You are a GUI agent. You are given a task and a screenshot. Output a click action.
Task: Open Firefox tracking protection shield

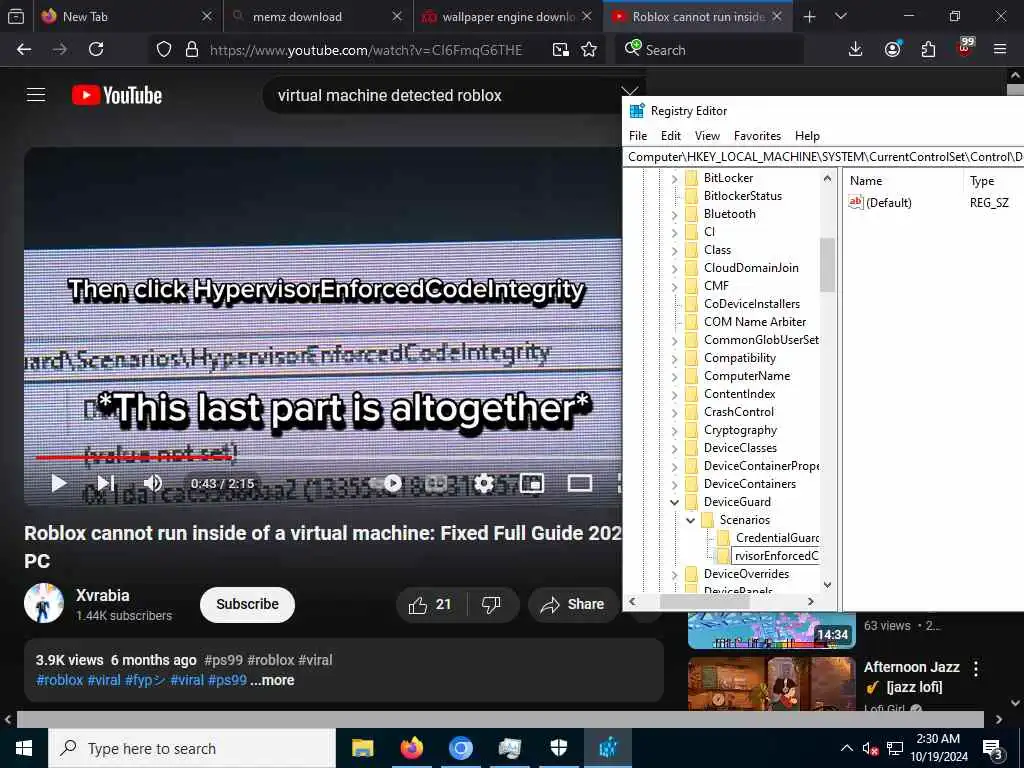(164, 50)
